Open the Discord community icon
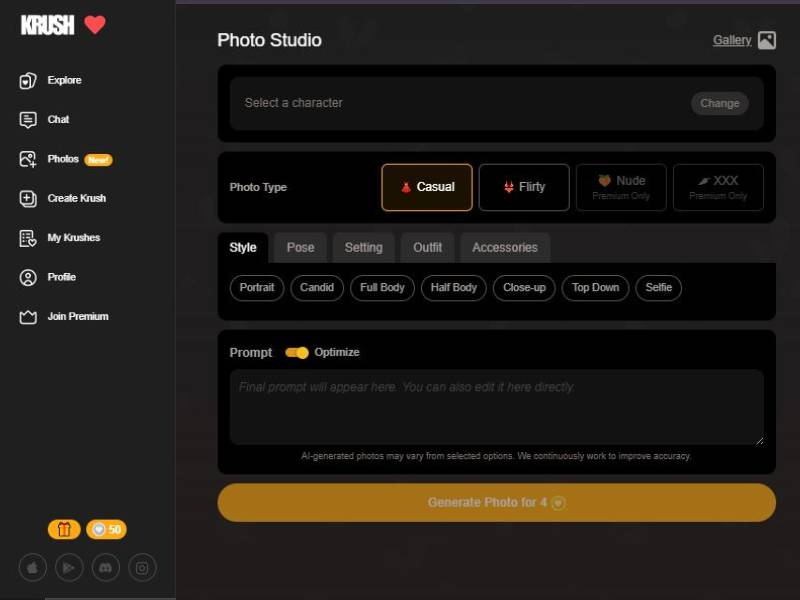Viewport: 800px width, 600px height. click(x=104, y=567)
